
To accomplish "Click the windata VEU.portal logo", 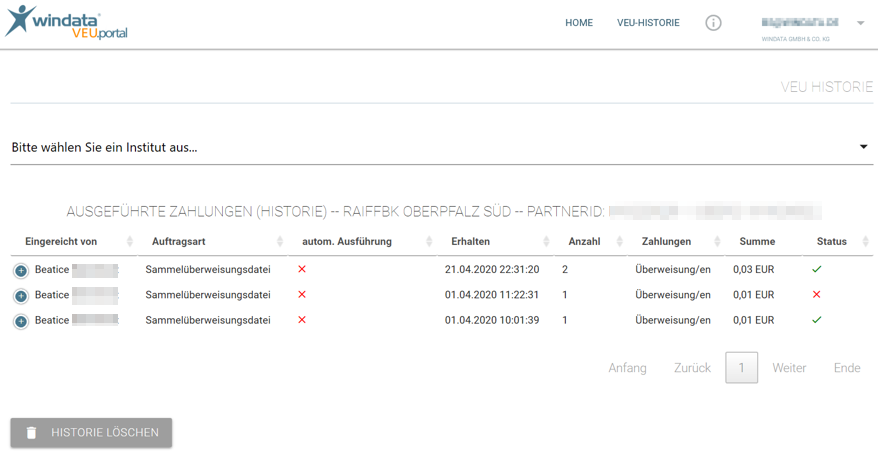I will [x=67, y=22].
